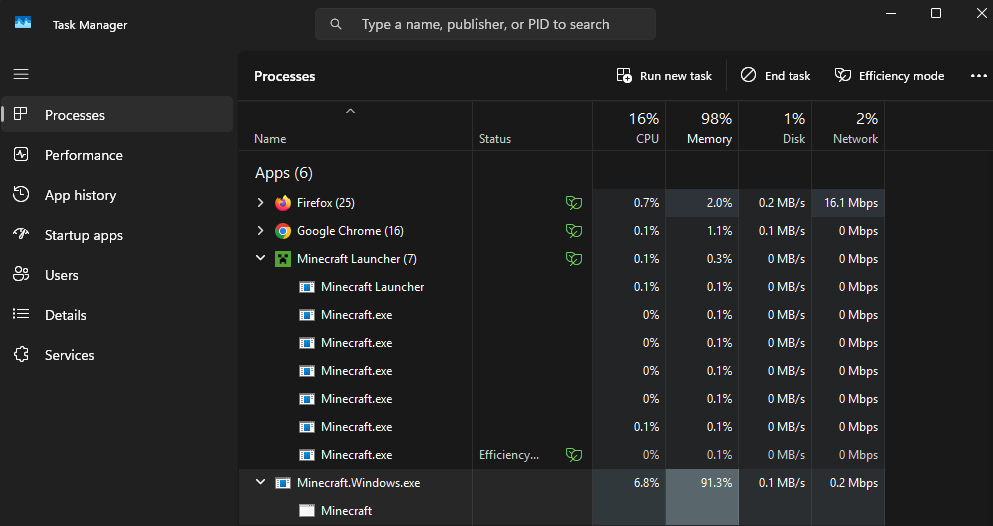Open the three-dot more options menu

coord(978,76)
